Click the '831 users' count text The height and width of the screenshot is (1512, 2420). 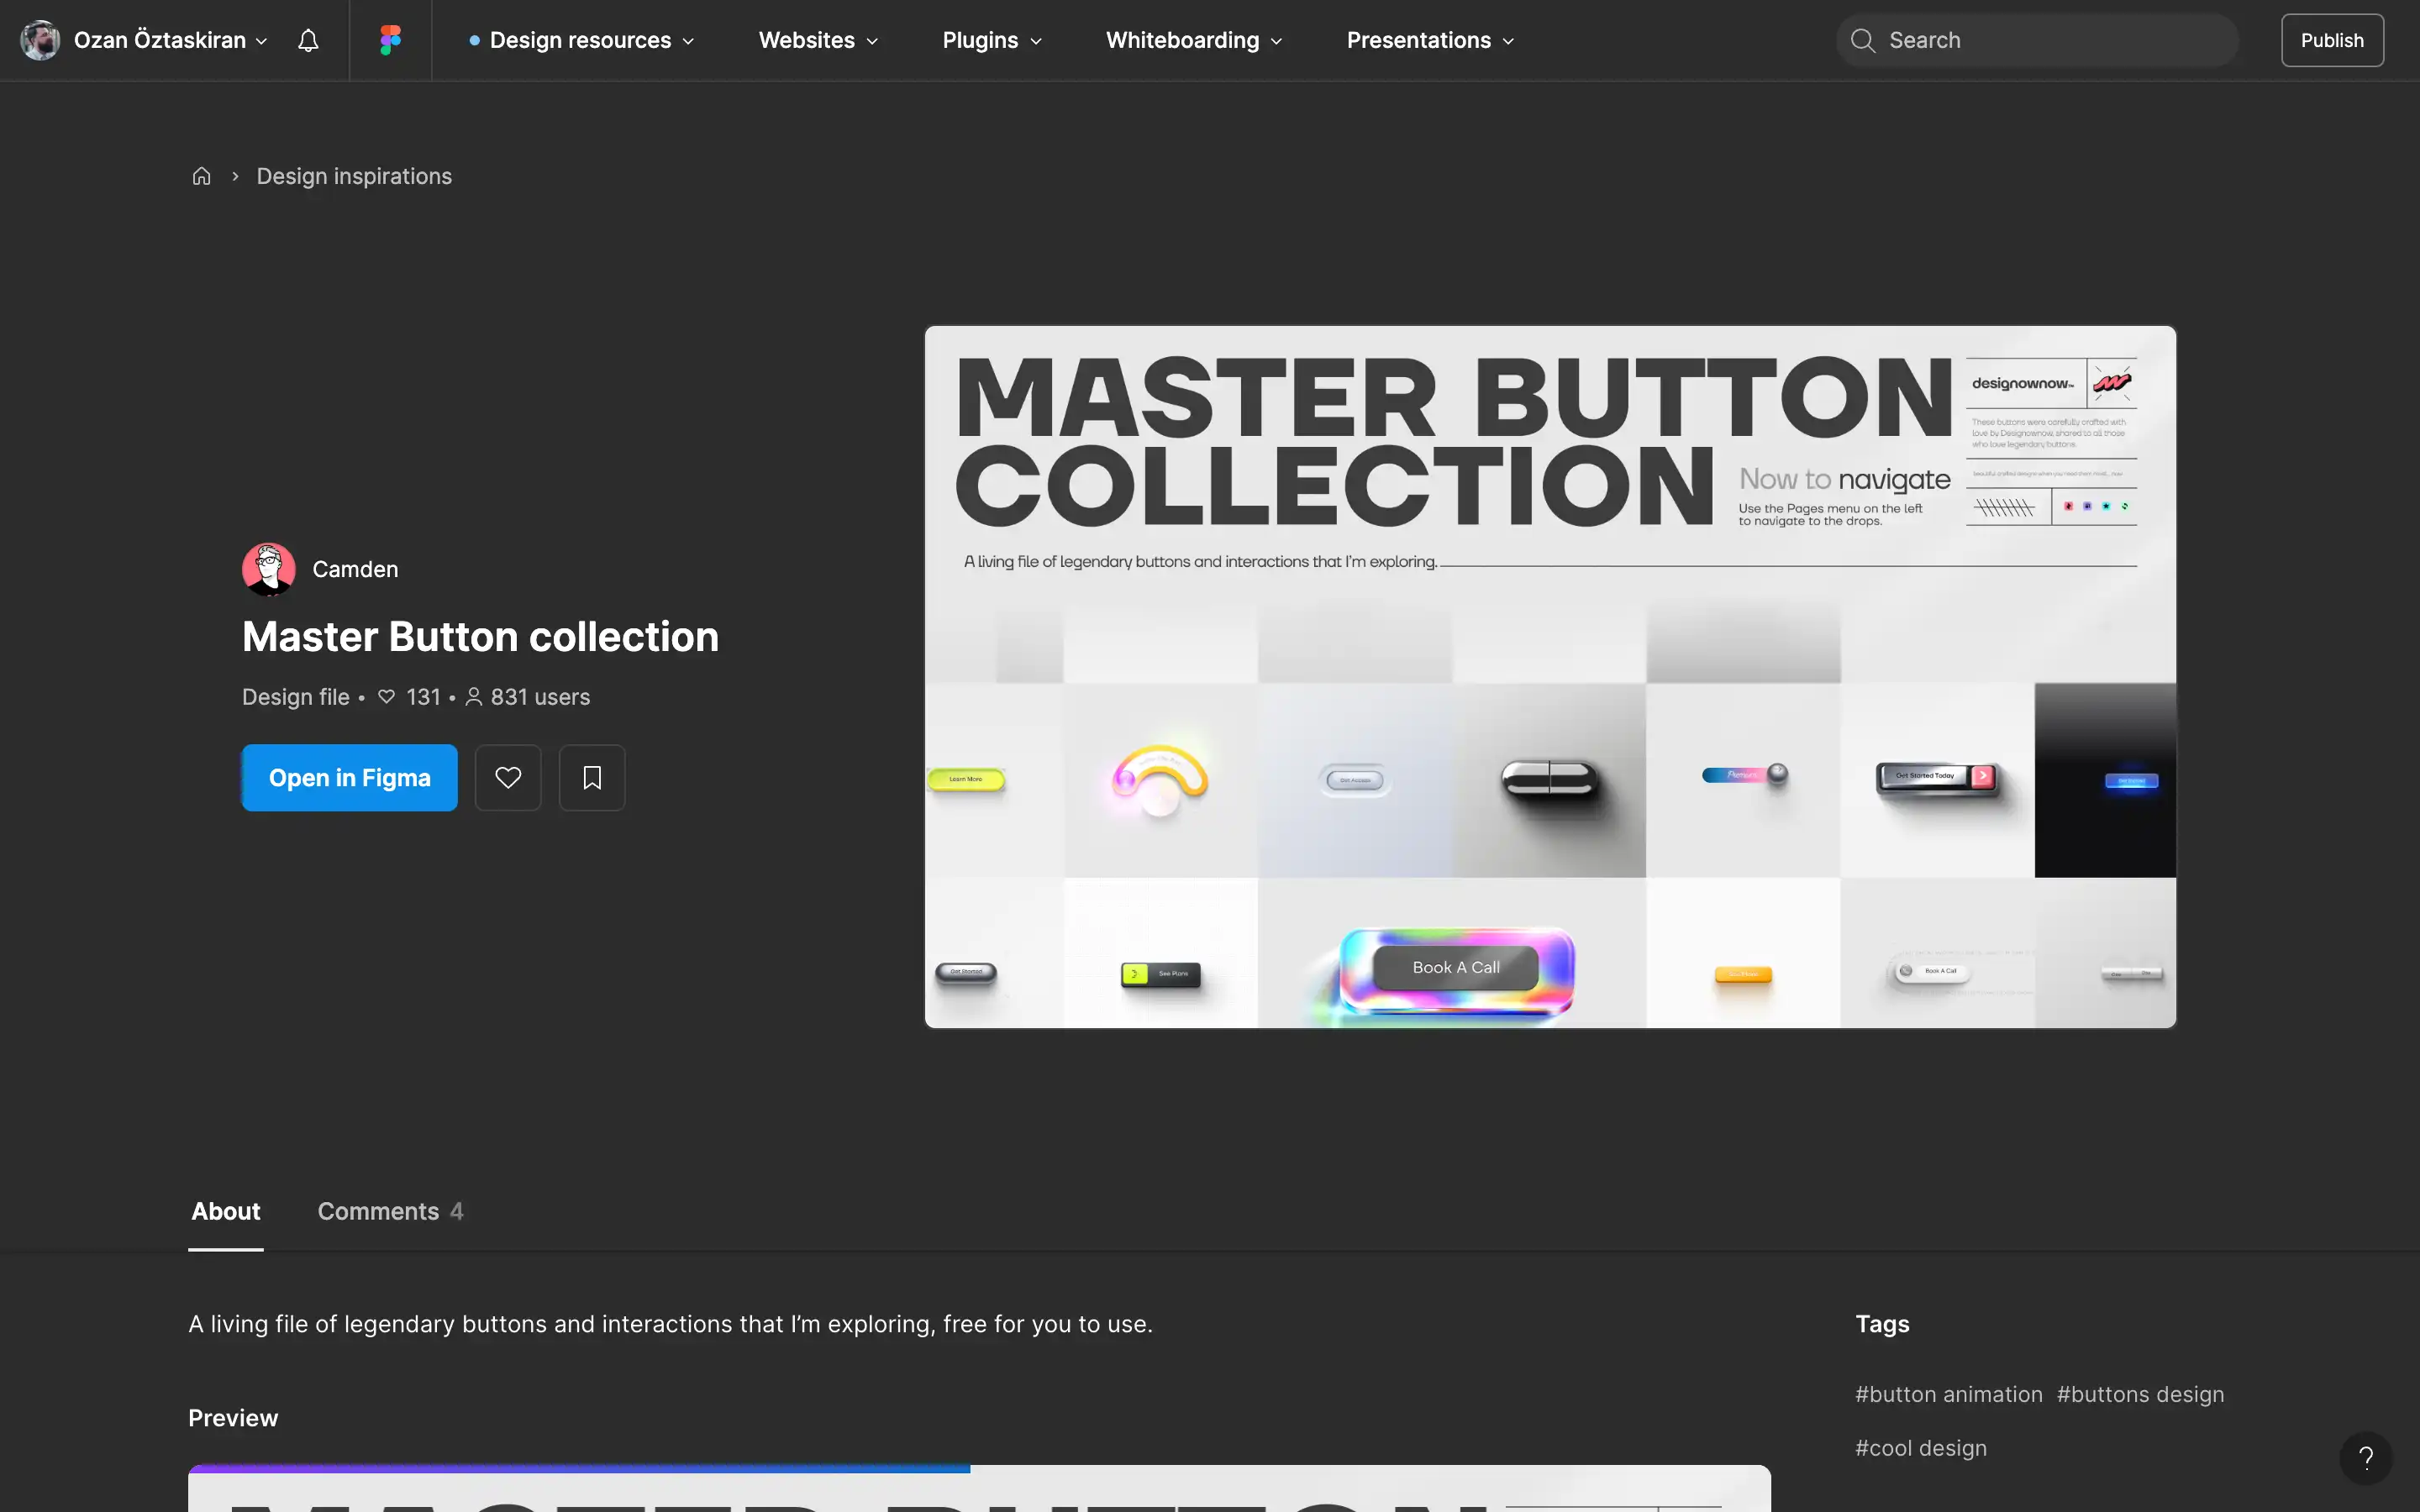coord(540,697)
